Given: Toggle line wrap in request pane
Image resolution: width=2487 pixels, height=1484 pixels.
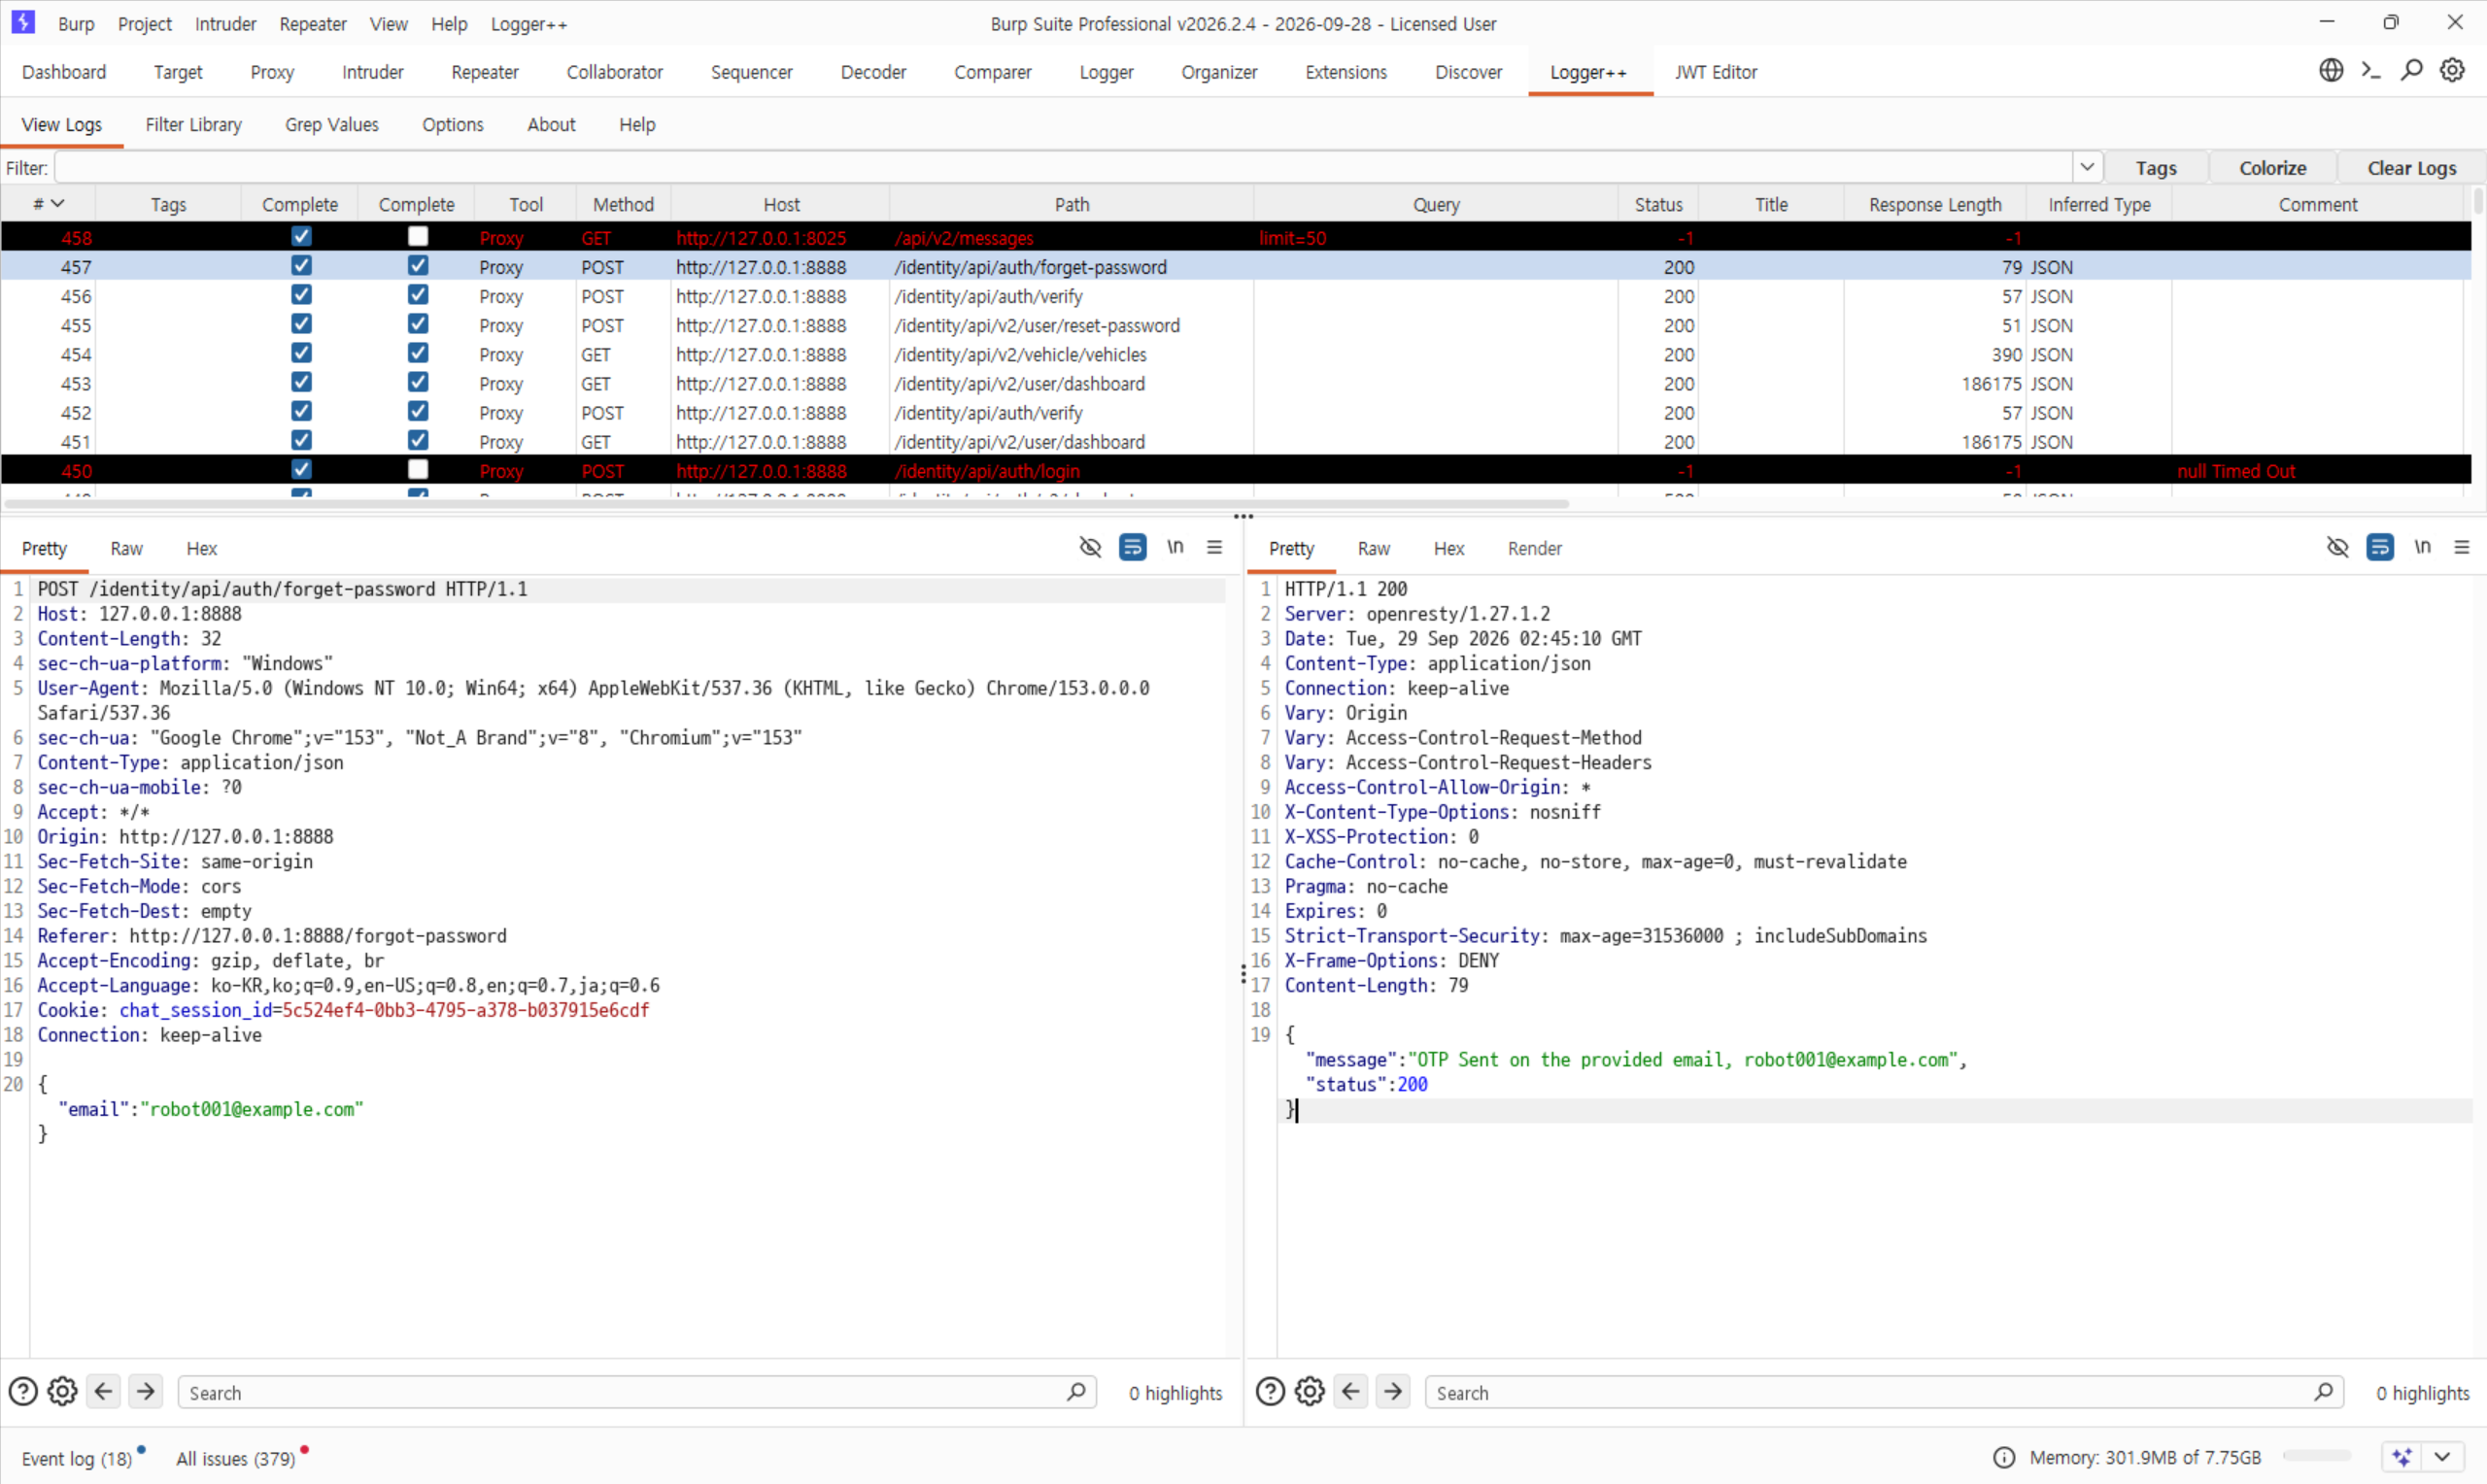Looking at the screenshot, I should click(x=1133, y=547).
